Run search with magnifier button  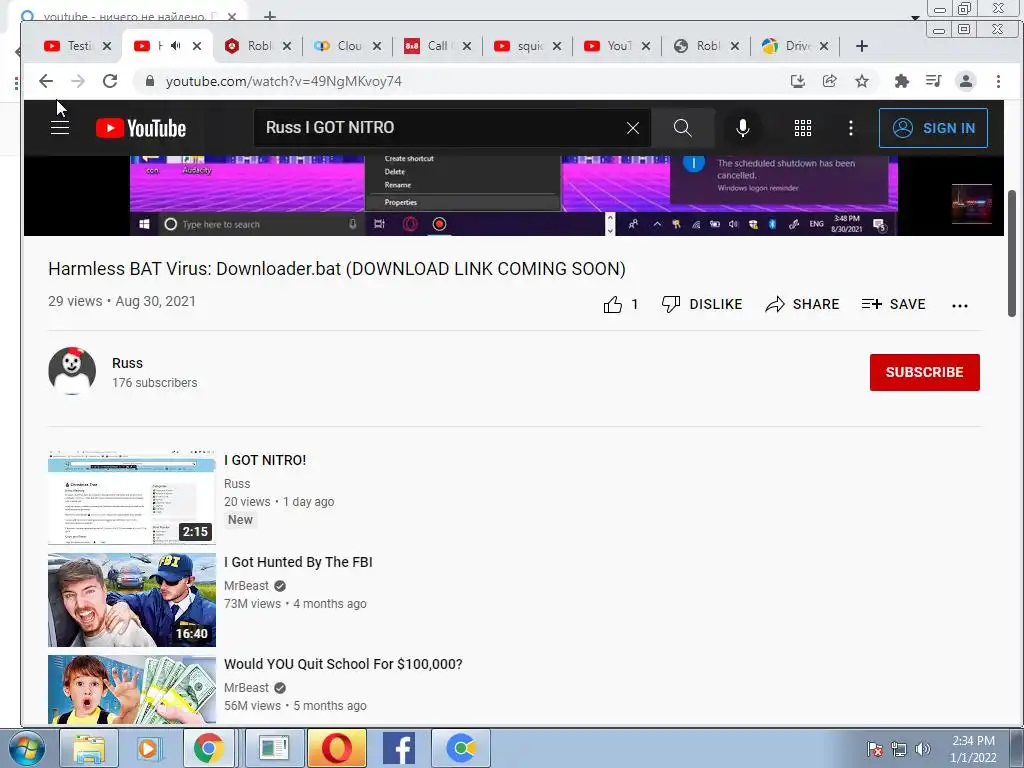[x=682, y=128]
